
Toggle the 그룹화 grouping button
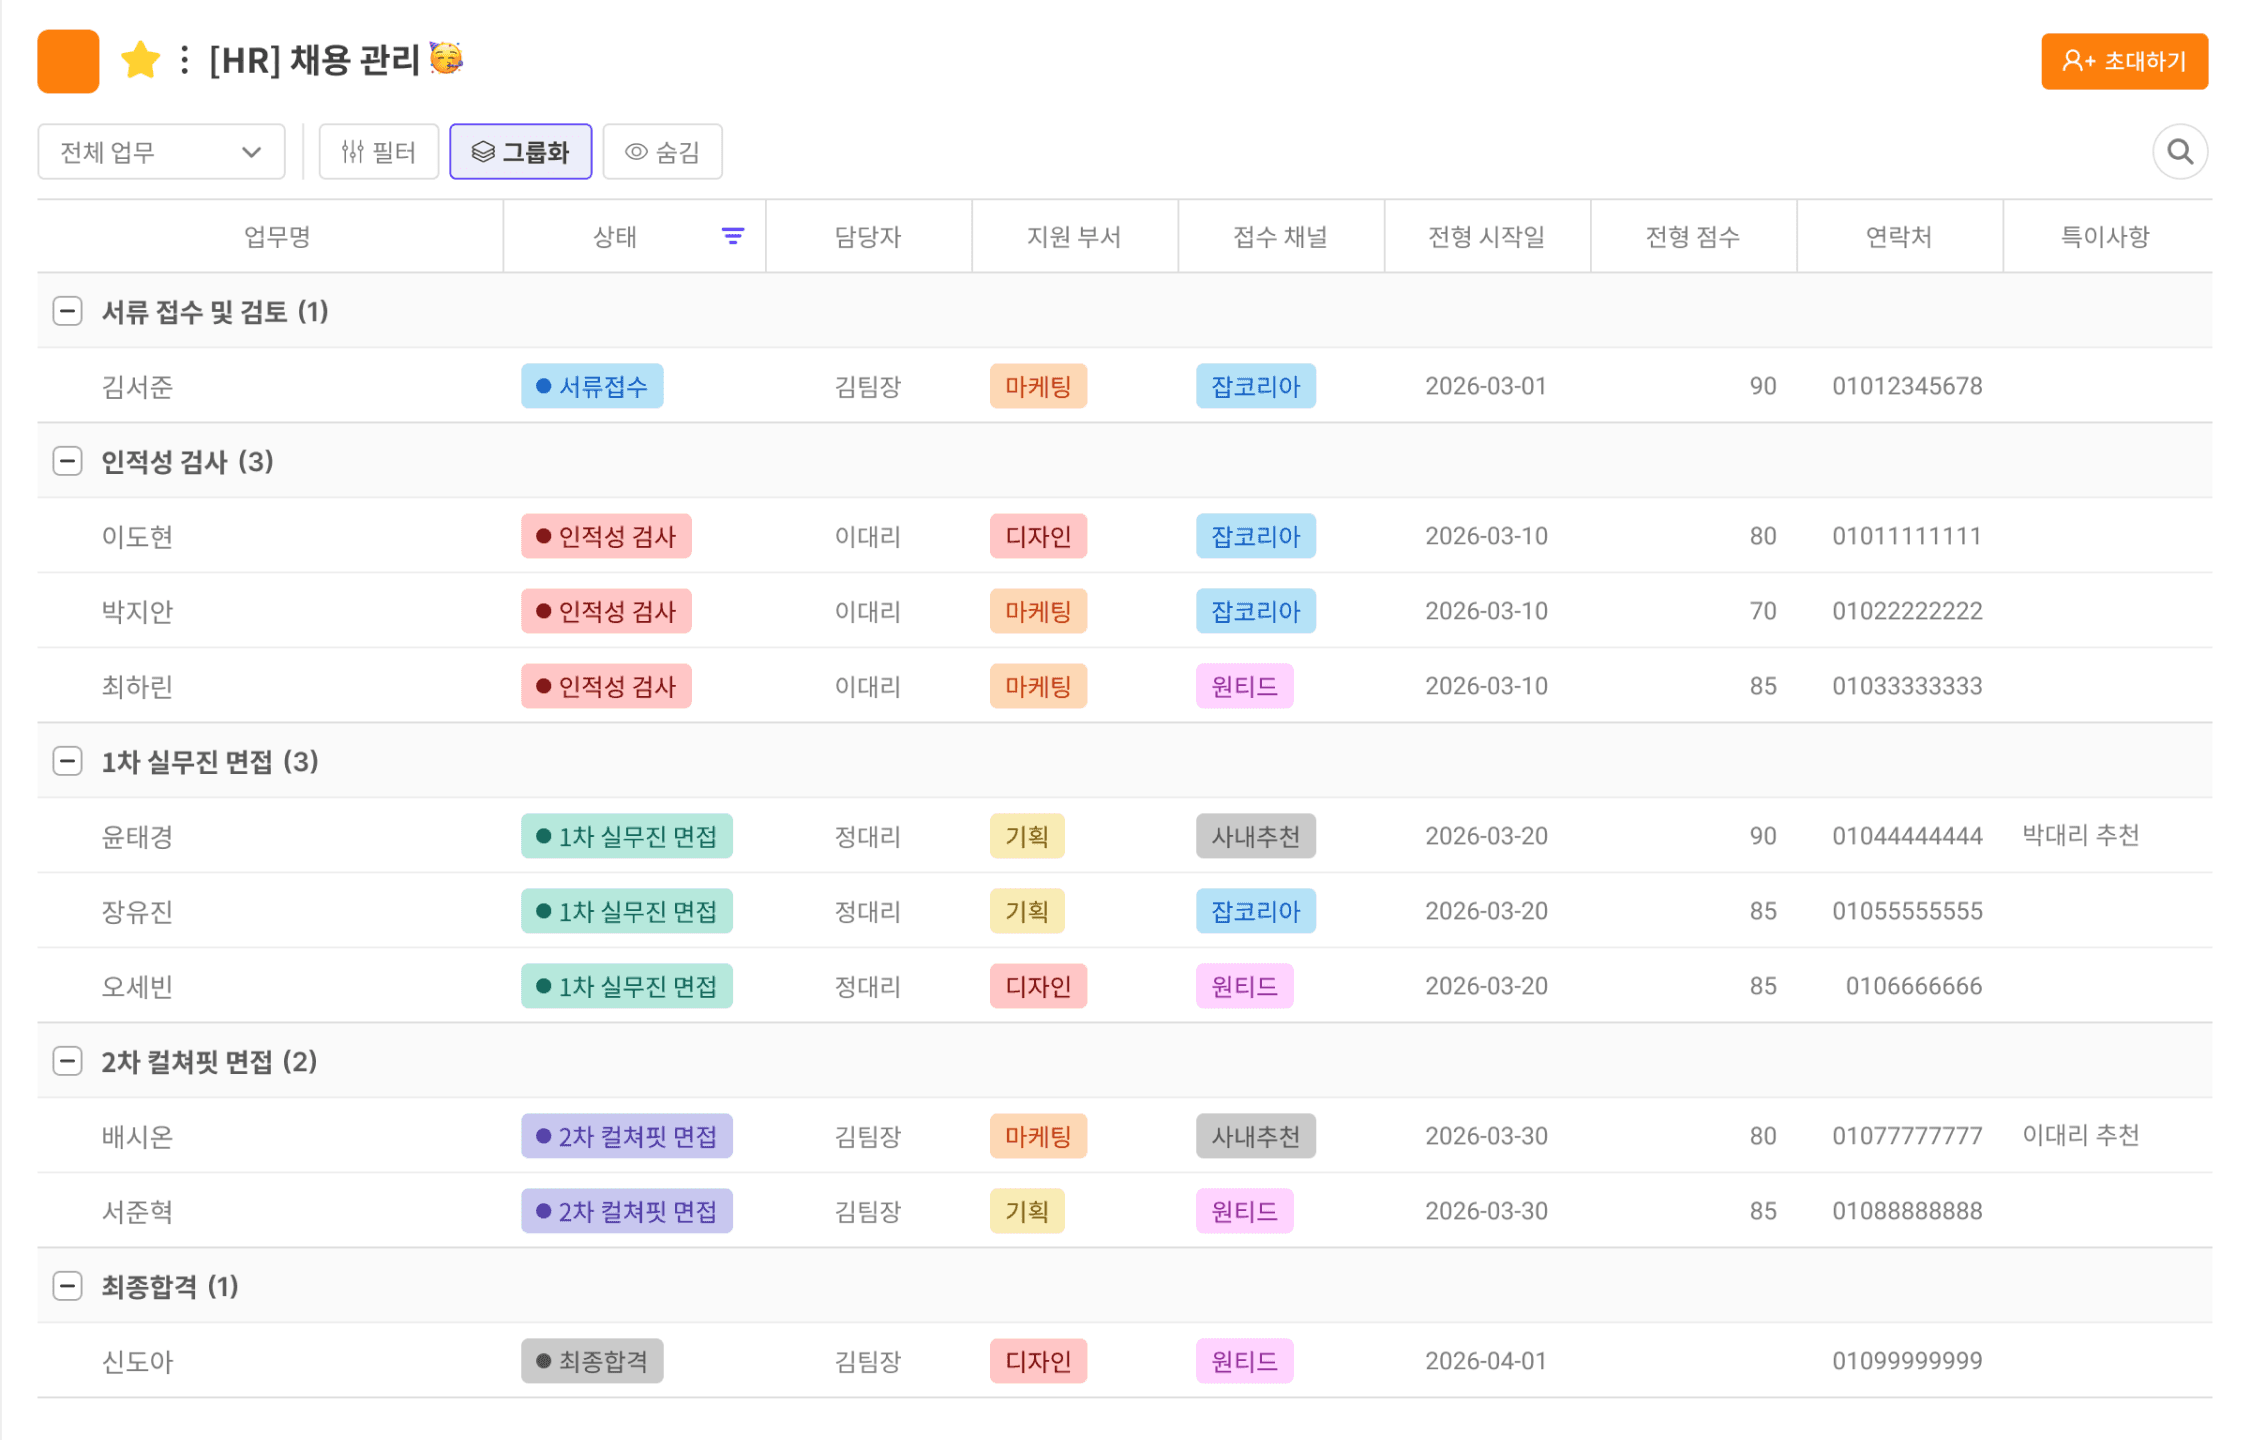click(520, 152)
